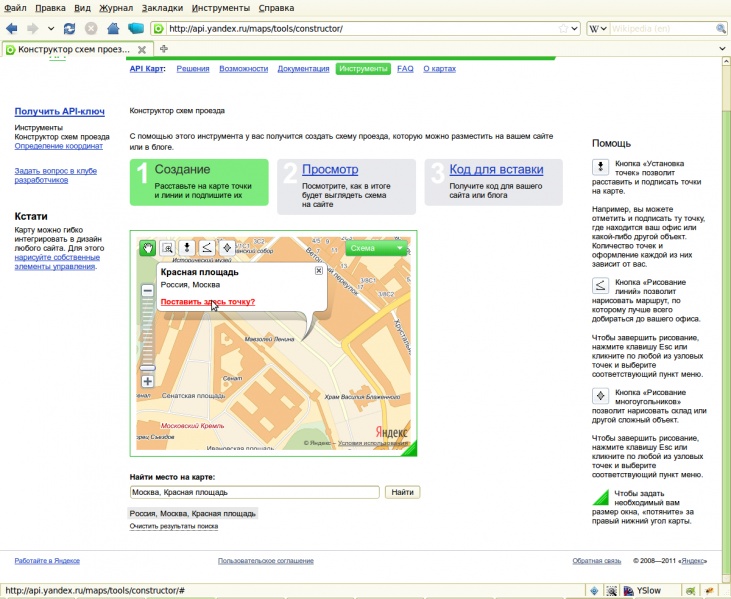The image size is (731, 599).
Task: Open the О картах link
Action: pyautogui.click(x=439, y=69)
